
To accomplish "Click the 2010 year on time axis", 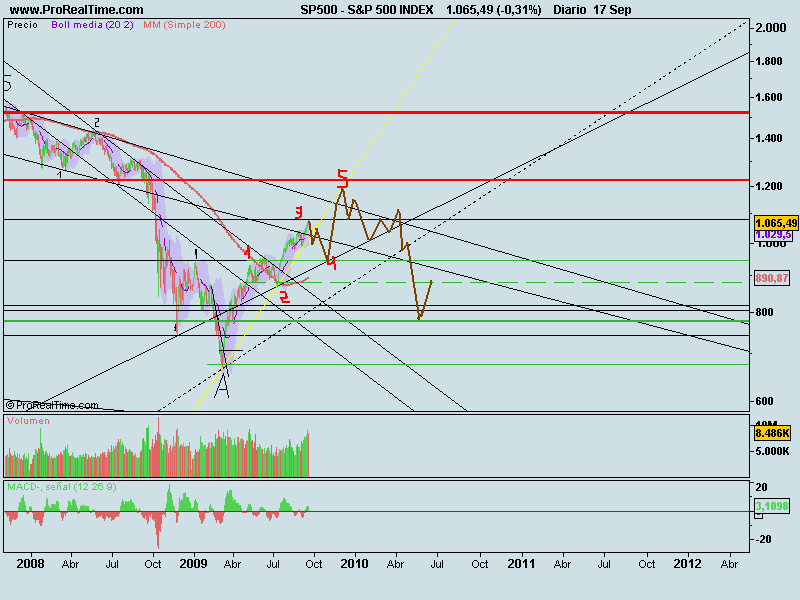I will click(x=354, y=563).
